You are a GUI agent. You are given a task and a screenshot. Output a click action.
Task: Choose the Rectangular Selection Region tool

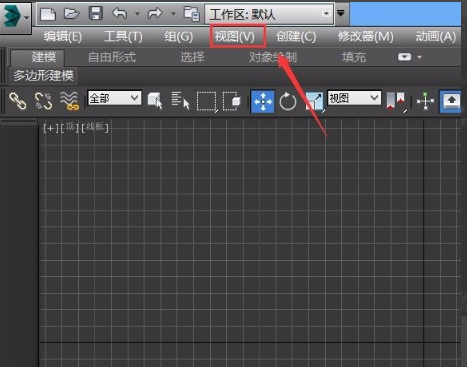pyautogui.click(x=207, y=101)
